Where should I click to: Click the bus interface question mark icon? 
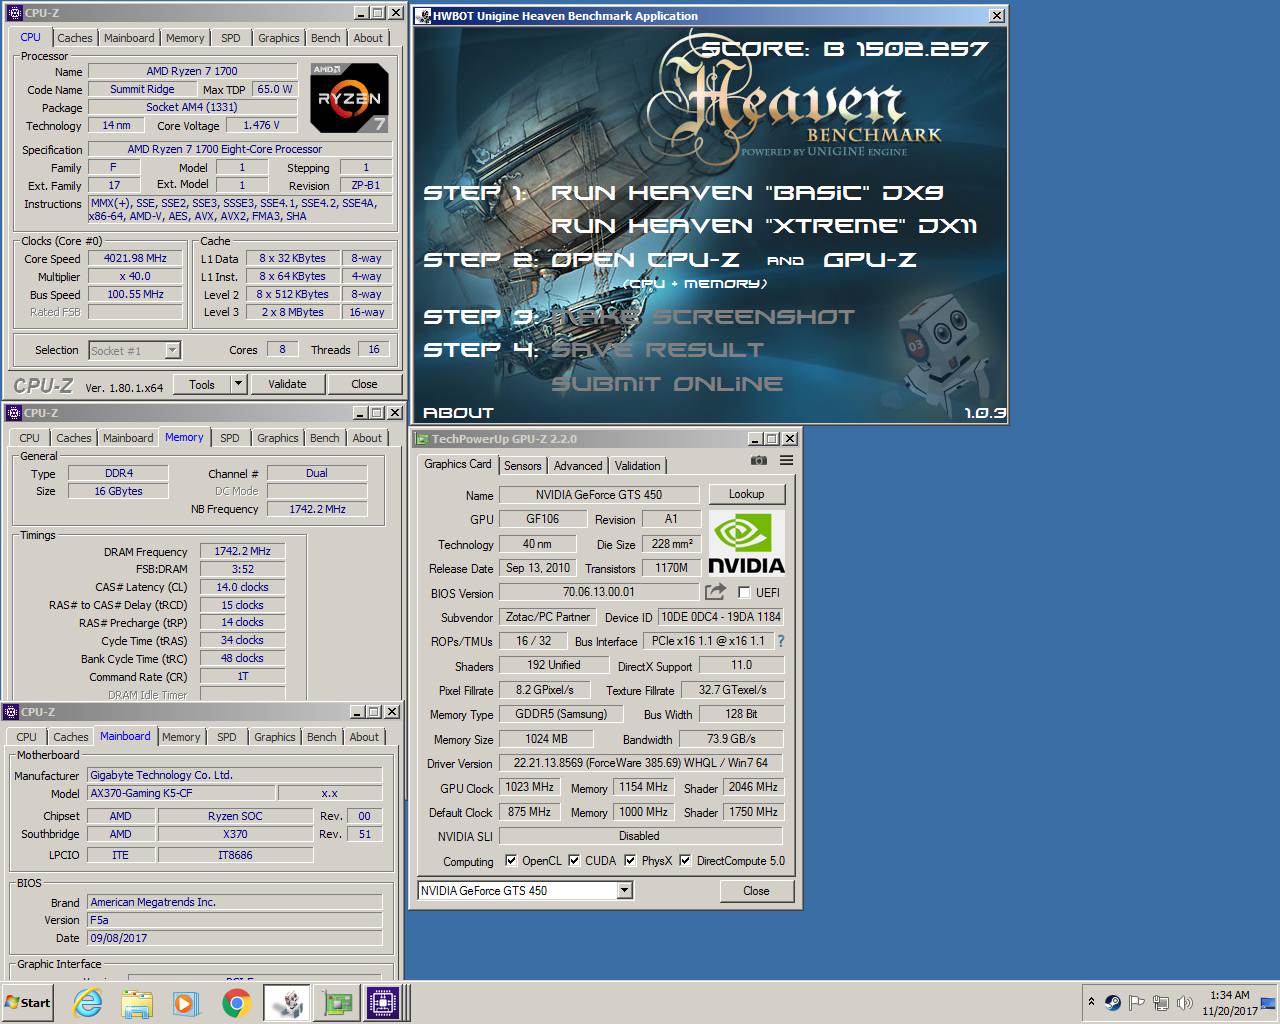(781, 641)
